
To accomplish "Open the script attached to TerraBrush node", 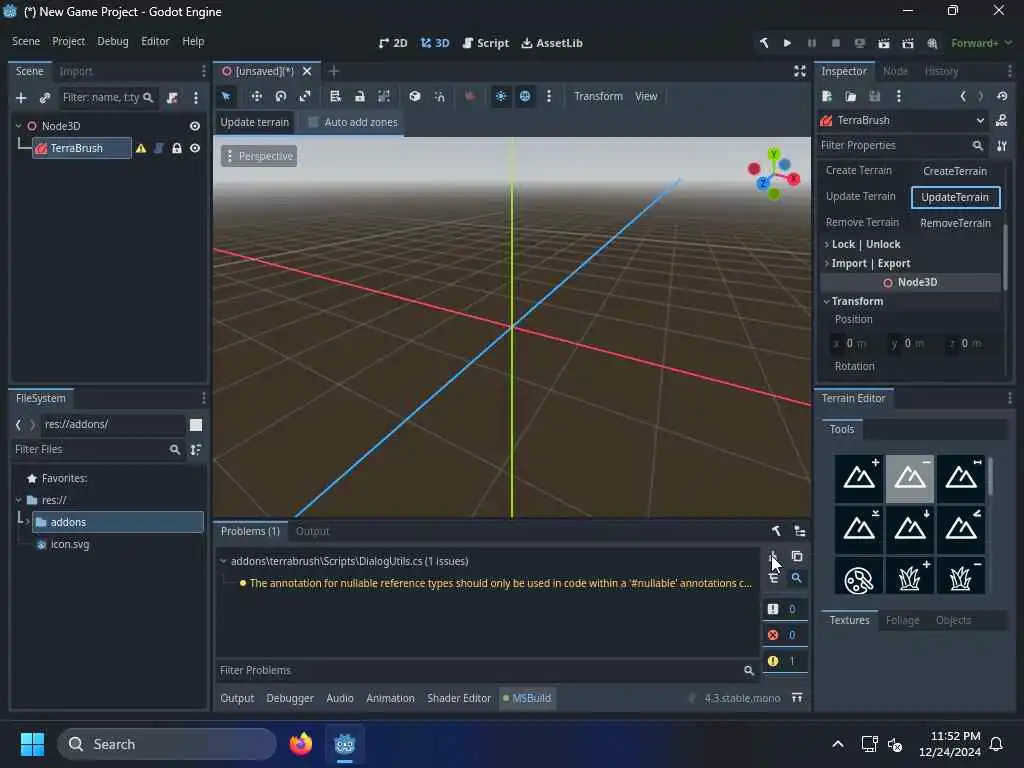I will [159, 148].
